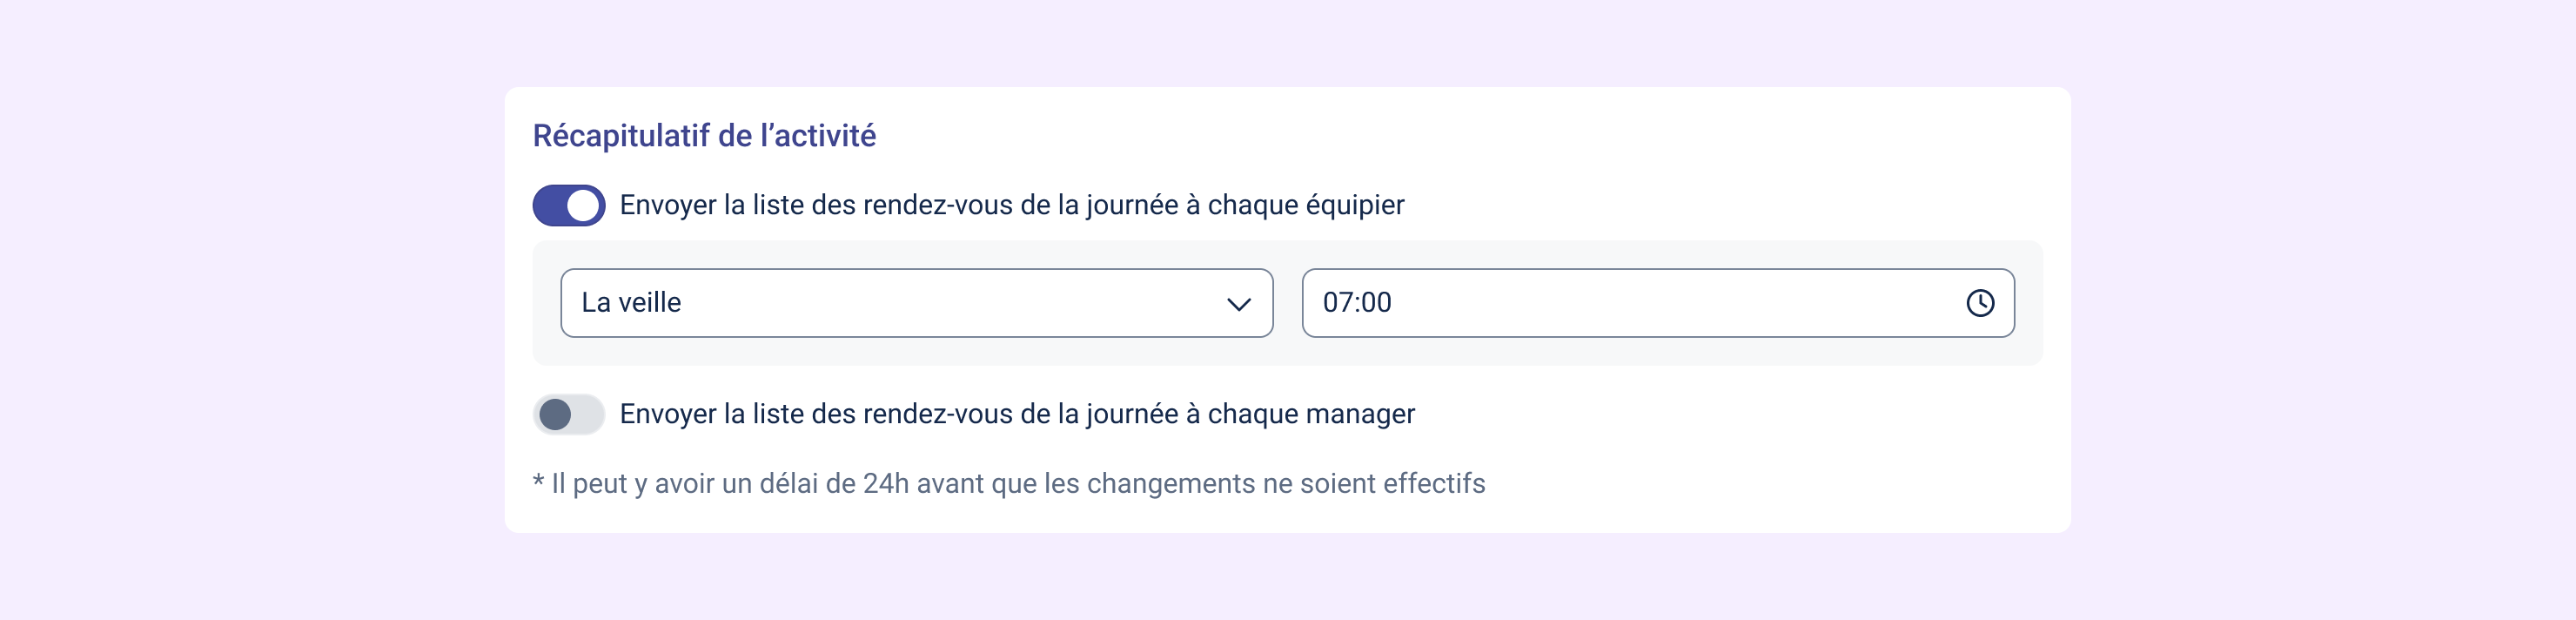This screenshot has width=2576, height=620.
Task: Disable sending daily appointments to each équipier
Action: click(x=569, y=205)
